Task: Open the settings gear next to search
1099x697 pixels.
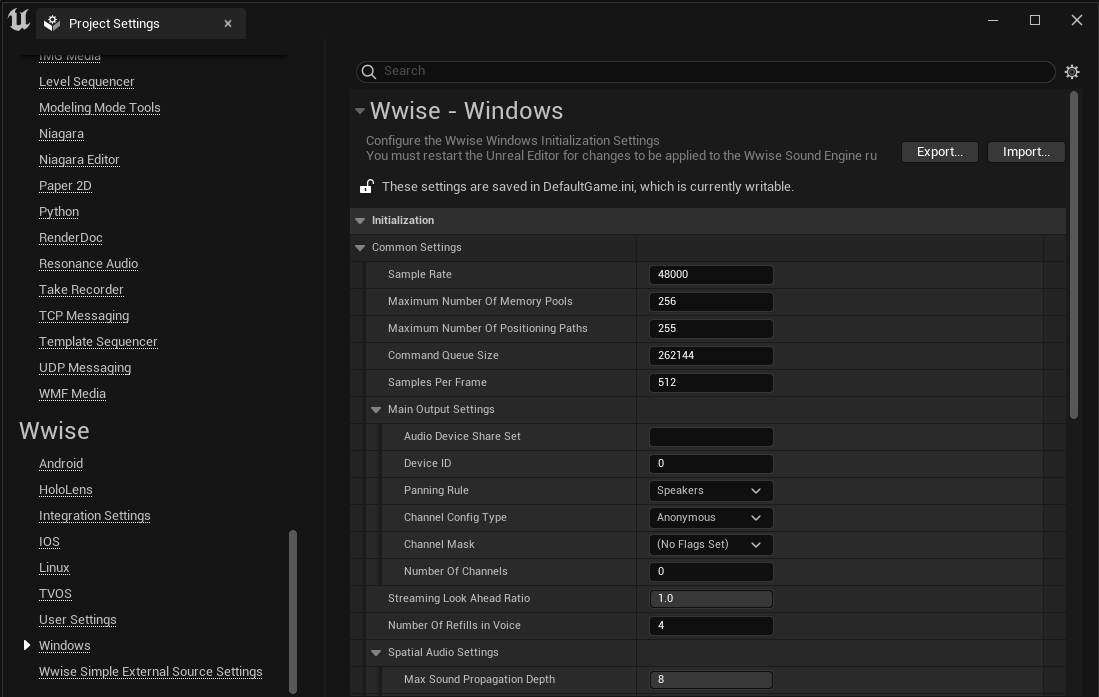Action: tap(1072, 72)
